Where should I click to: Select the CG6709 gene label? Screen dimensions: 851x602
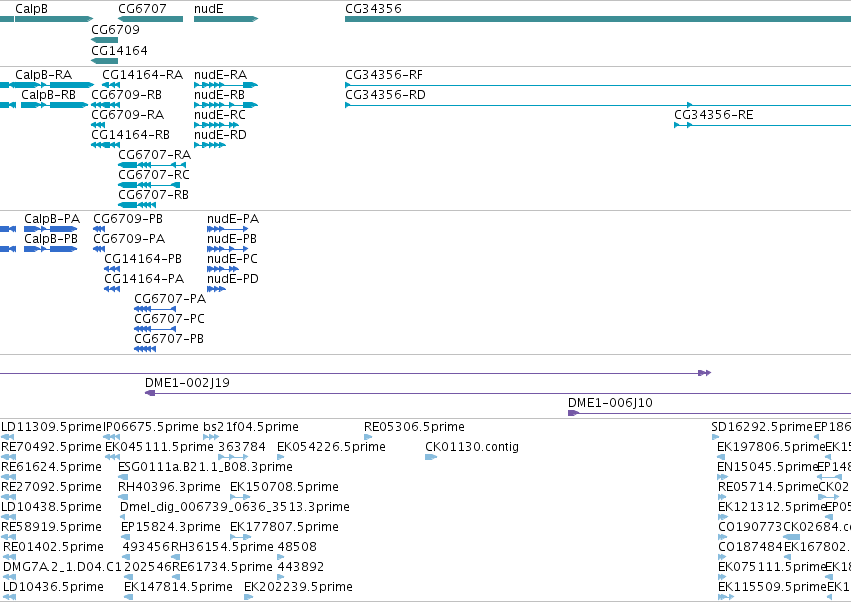[x=115, y=29]
